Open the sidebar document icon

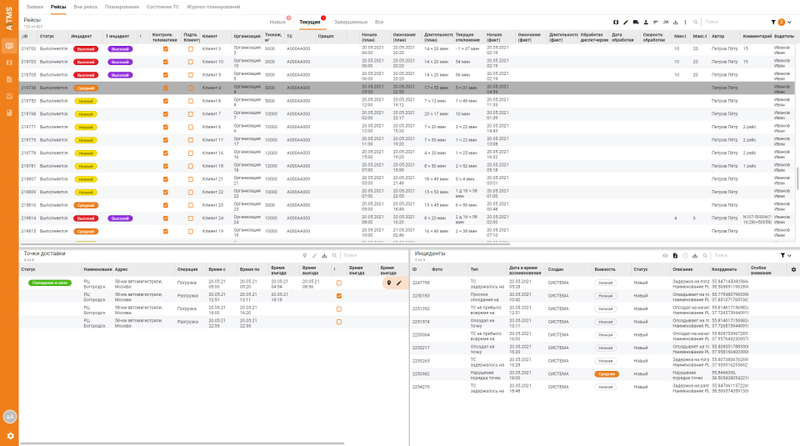point(9,80)
